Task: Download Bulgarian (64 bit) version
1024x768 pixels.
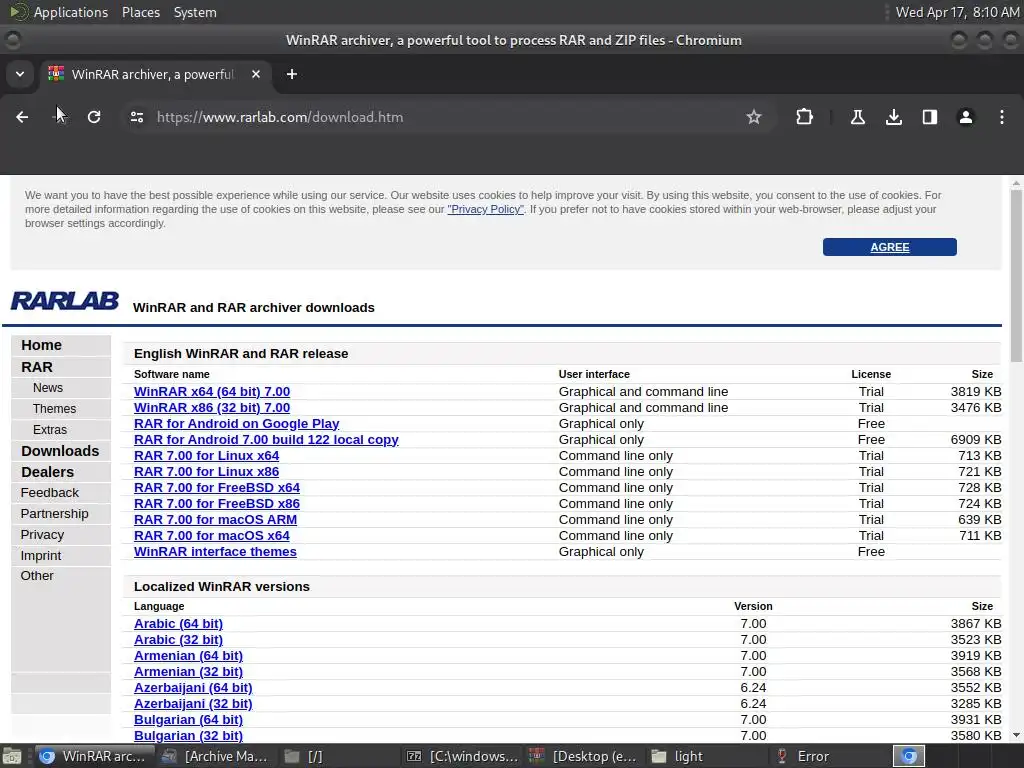Action: pyautogui.click(x=188, y=720)
